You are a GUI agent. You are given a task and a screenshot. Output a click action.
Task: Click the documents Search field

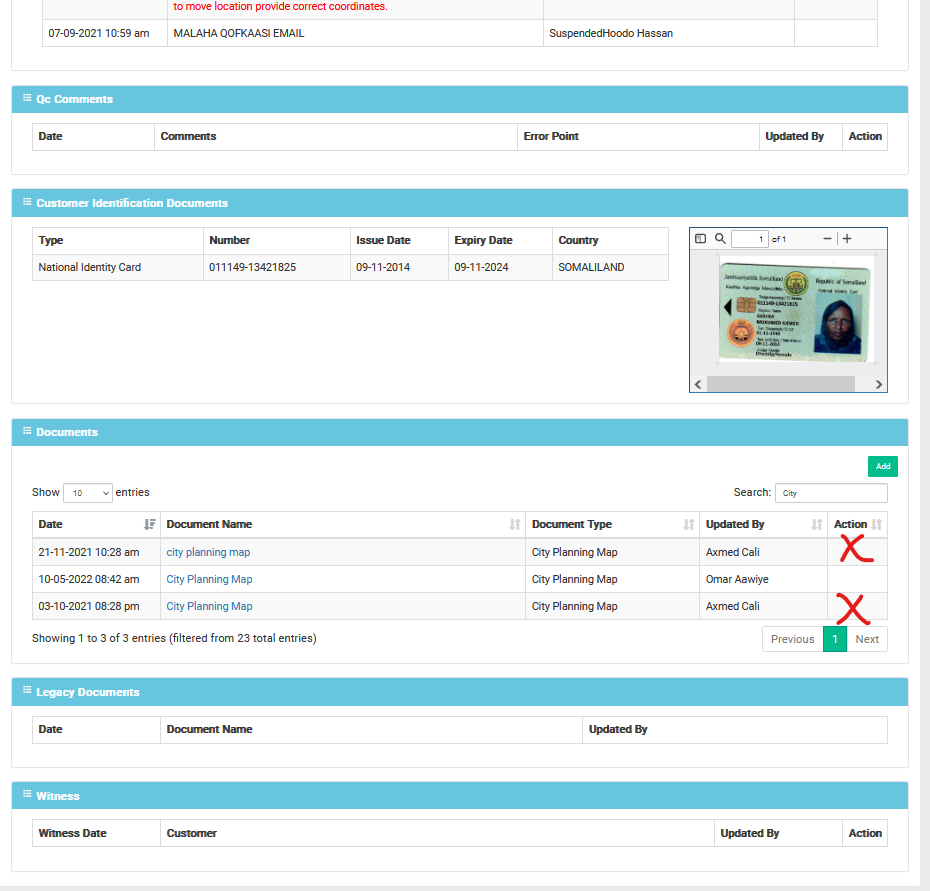pos(831,493)
